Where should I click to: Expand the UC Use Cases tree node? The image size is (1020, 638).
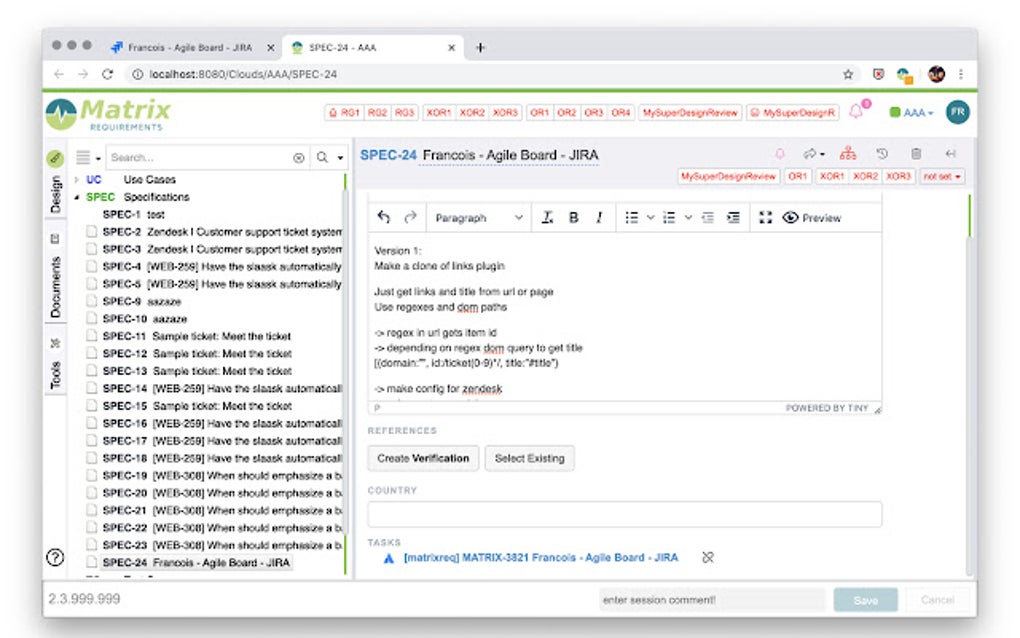pyautogui.click(x=77, y=179)
